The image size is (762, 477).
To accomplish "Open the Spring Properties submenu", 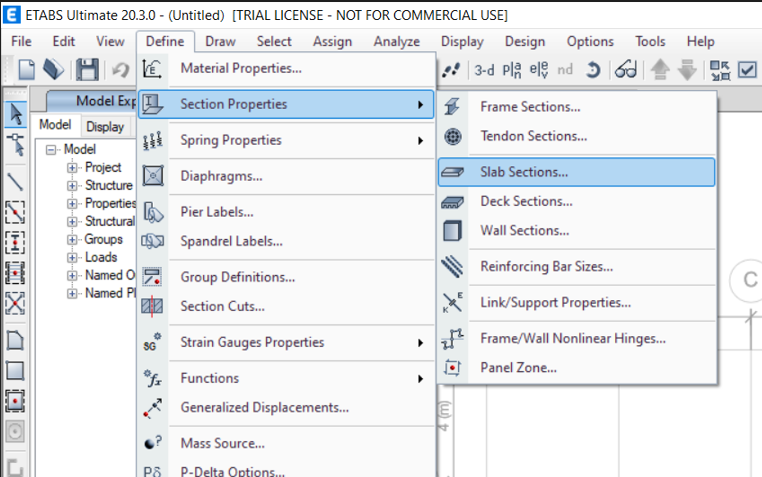I will click(x=286, y=141).
